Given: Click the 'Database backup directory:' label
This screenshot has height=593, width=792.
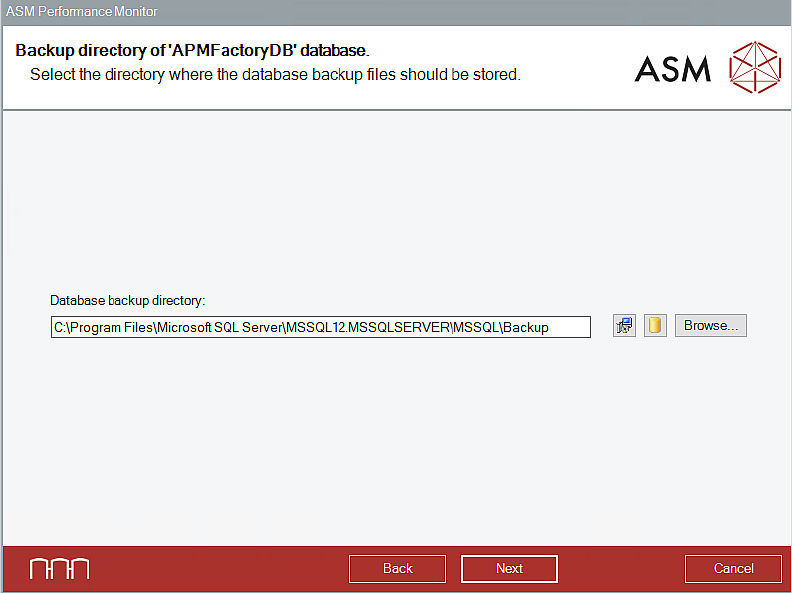Looking at the screenshot, I should pyautogui.click(x=127, y=301).
